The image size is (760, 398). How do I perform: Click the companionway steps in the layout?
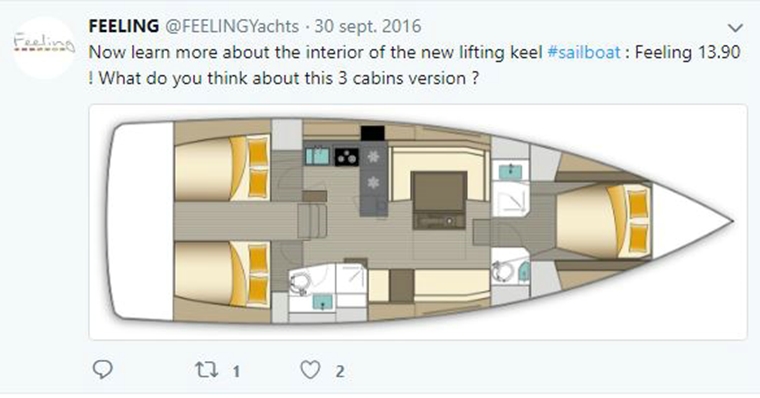[x=312, y=221]
